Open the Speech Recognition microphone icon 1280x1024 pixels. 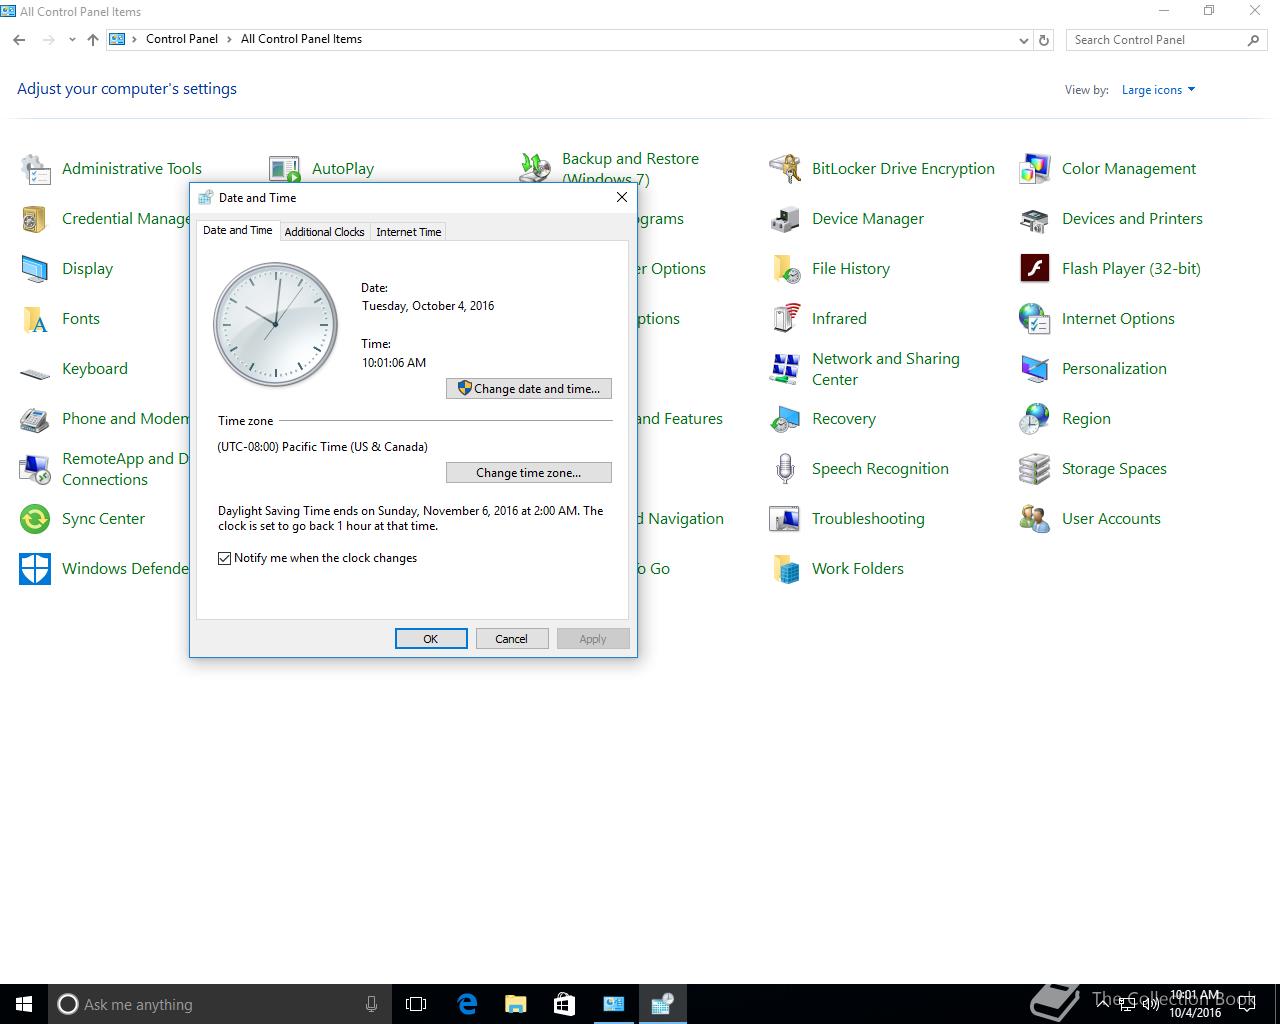pos(785,469)
